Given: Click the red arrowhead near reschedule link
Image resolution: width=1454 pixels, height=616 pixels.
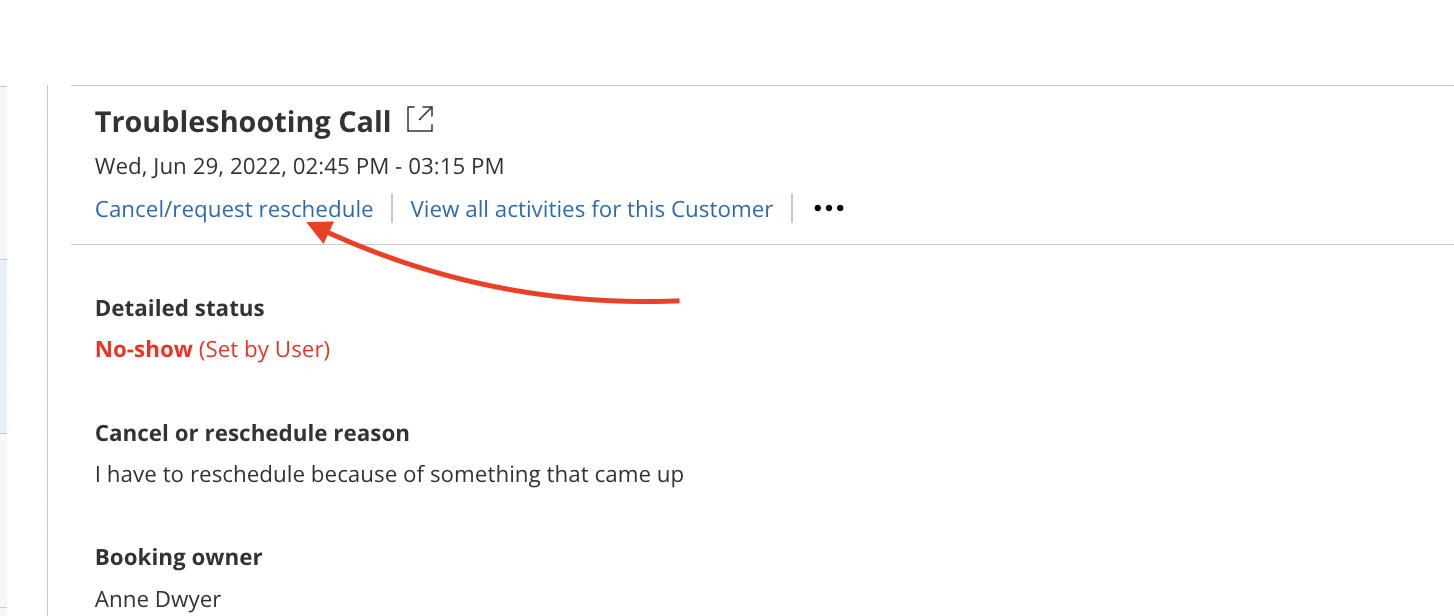Looking at the screenshot, I should [x=318, y=231].
